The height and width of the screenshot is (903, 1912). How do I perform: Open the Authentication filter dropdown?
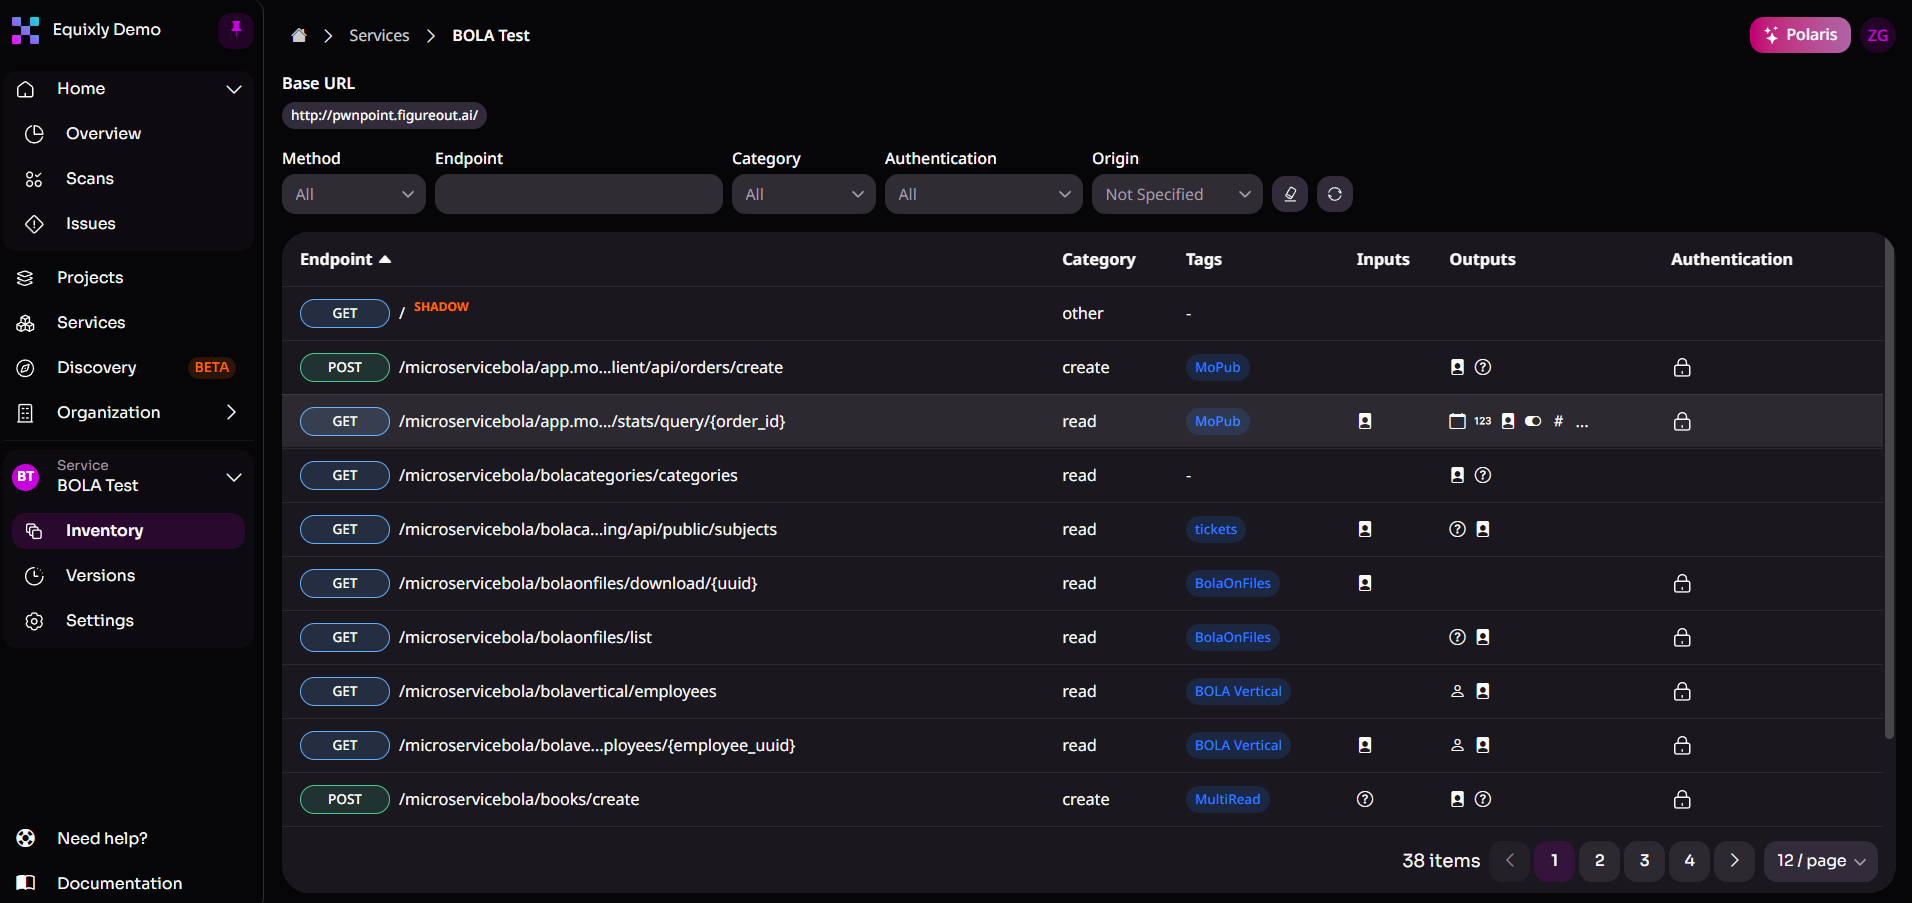[x=984, y=194]
